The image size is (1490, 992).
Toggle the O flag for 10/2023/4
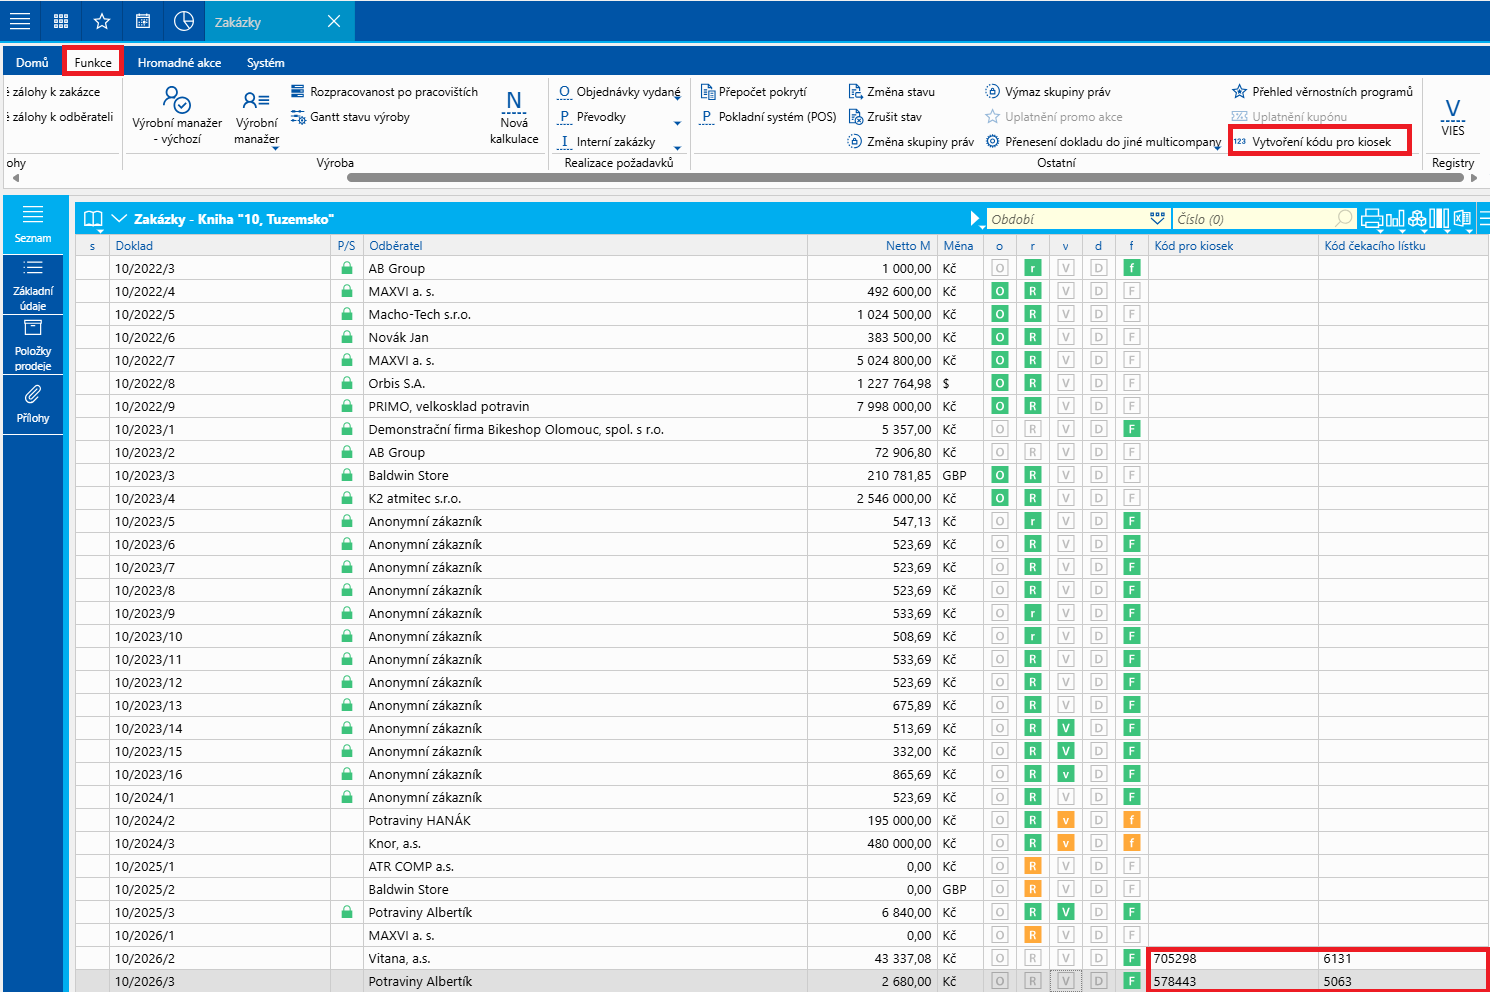click(x=999, y=498)
